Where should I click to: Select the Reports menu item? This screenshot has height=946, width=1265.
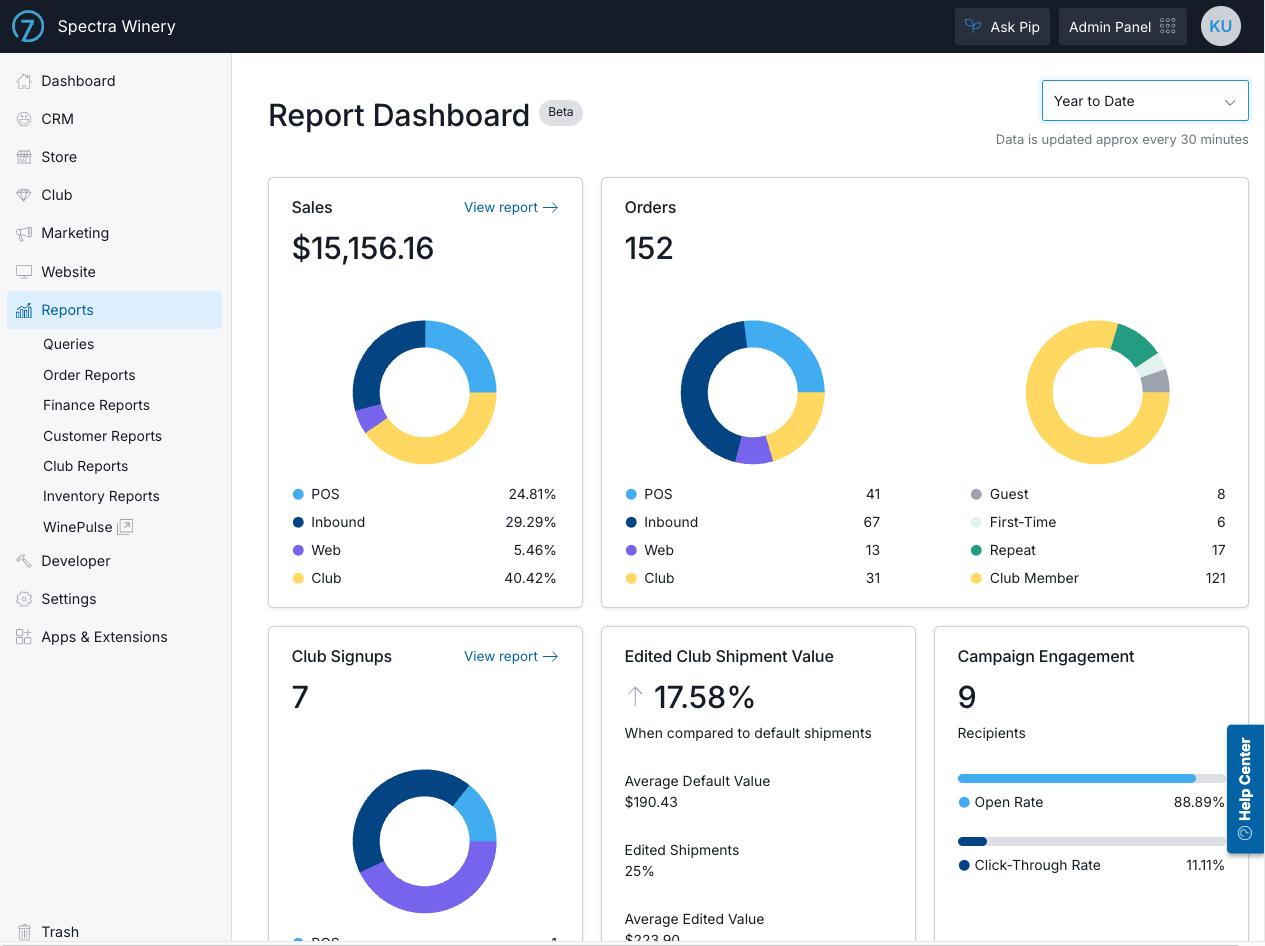pos(115,310)
